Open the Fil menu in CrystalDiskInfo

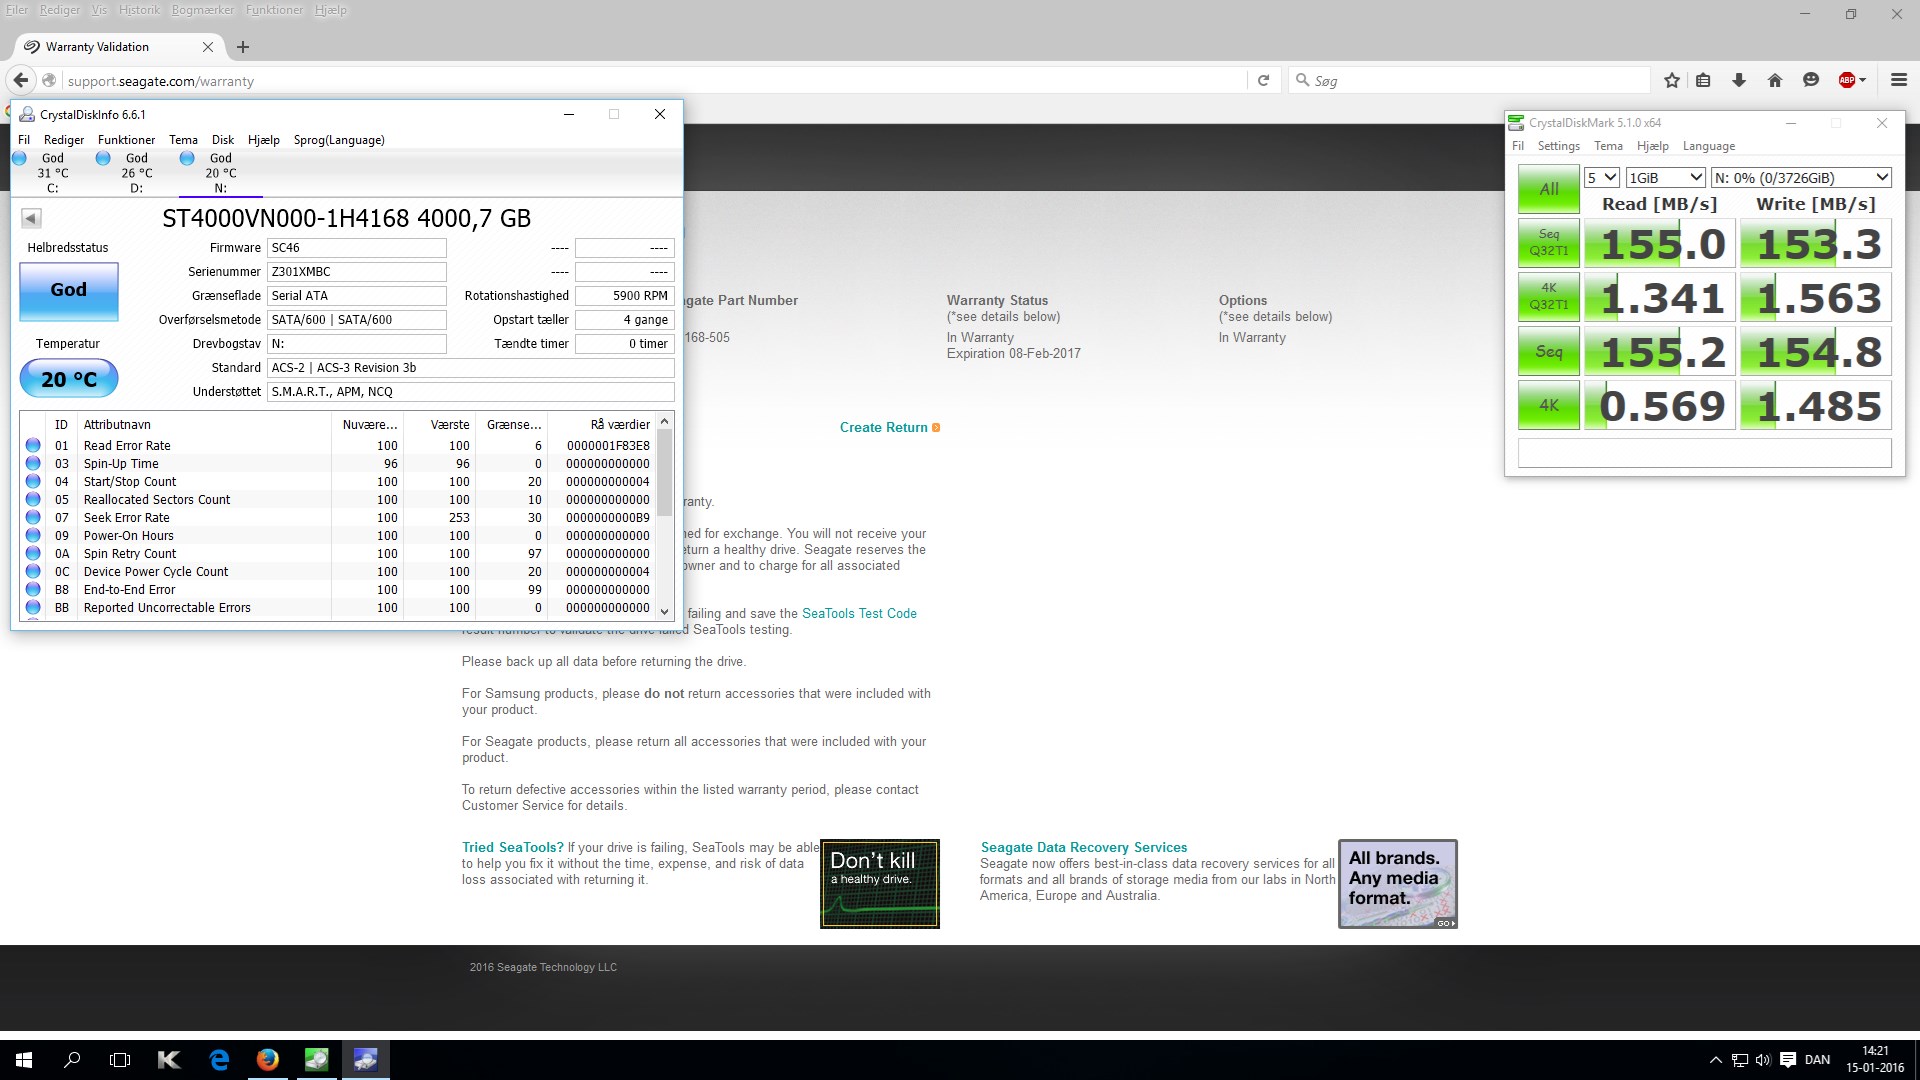[x=24, y=140]
